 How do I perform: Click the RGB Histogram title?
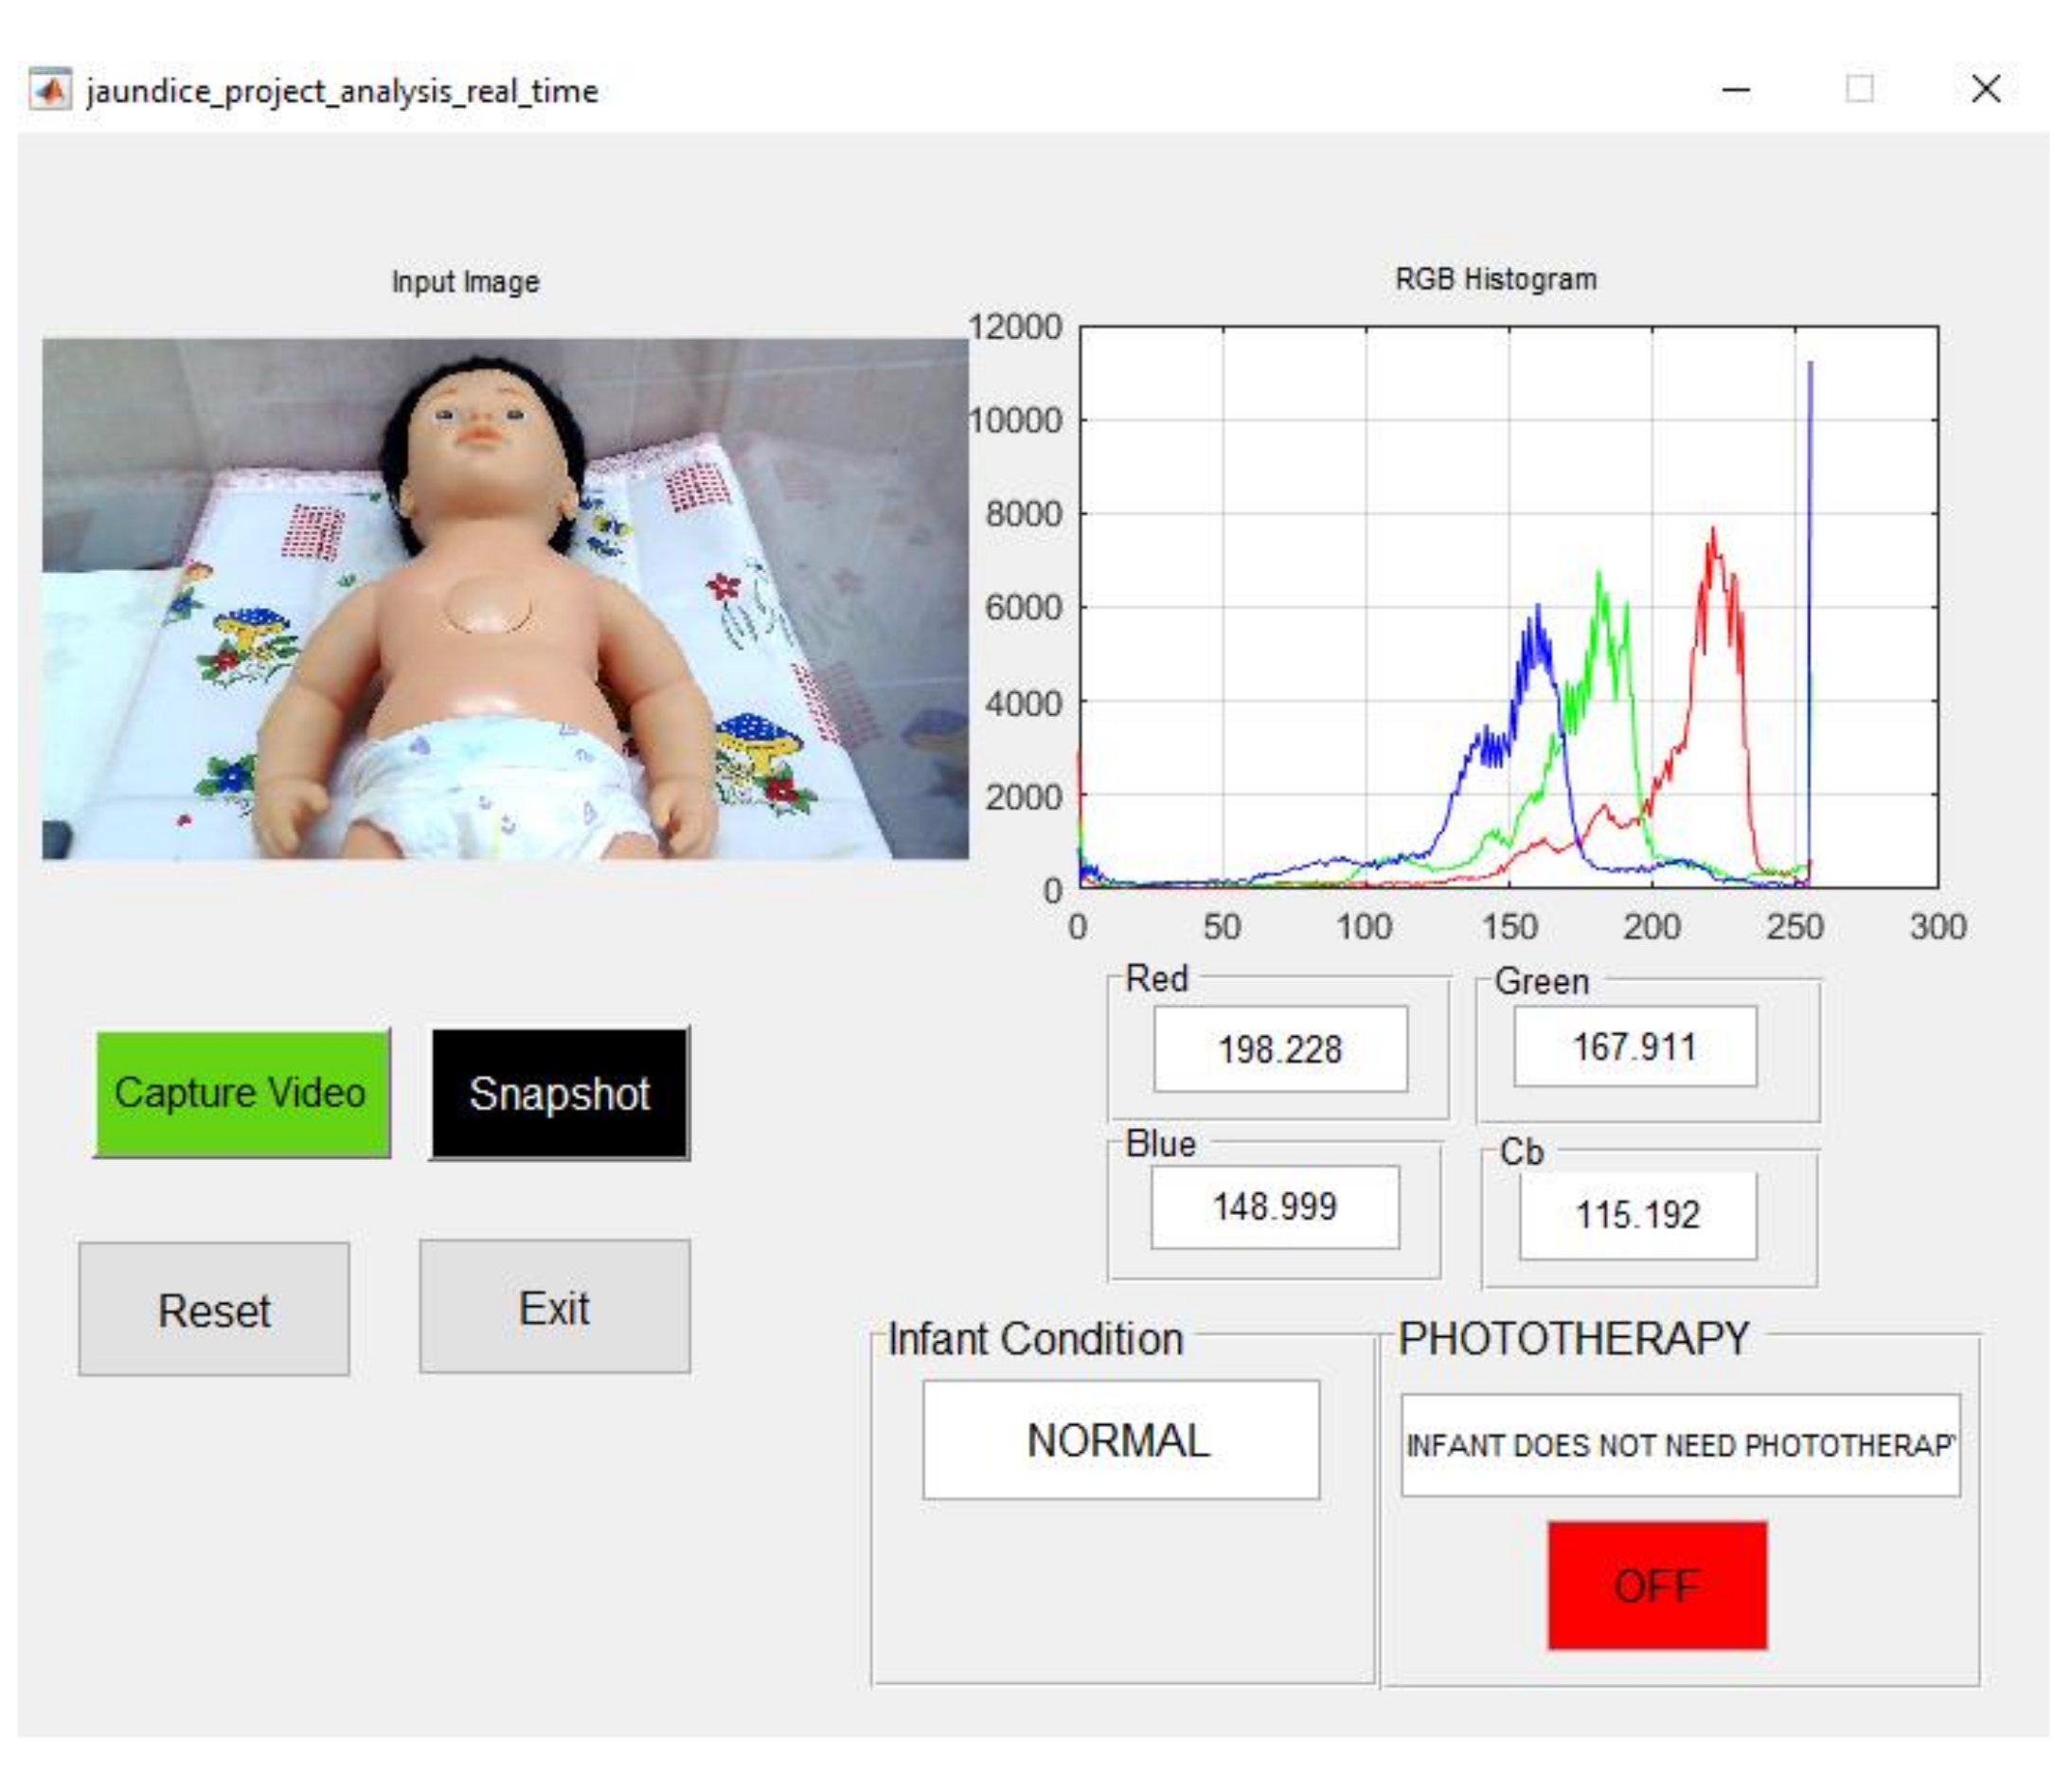1495,279
